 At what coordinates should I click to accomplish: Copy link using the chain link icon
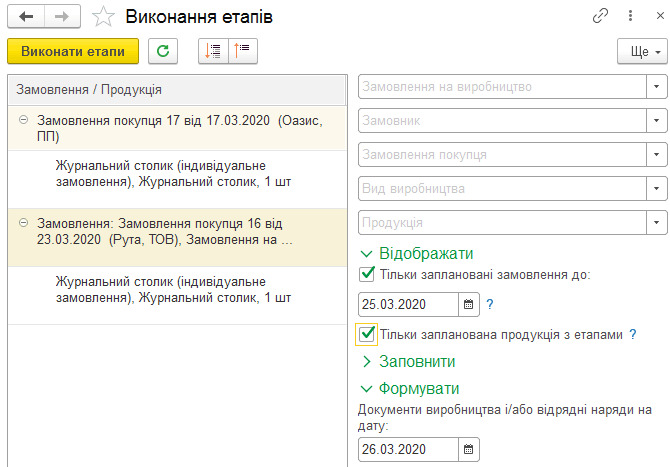coord(600,16)
